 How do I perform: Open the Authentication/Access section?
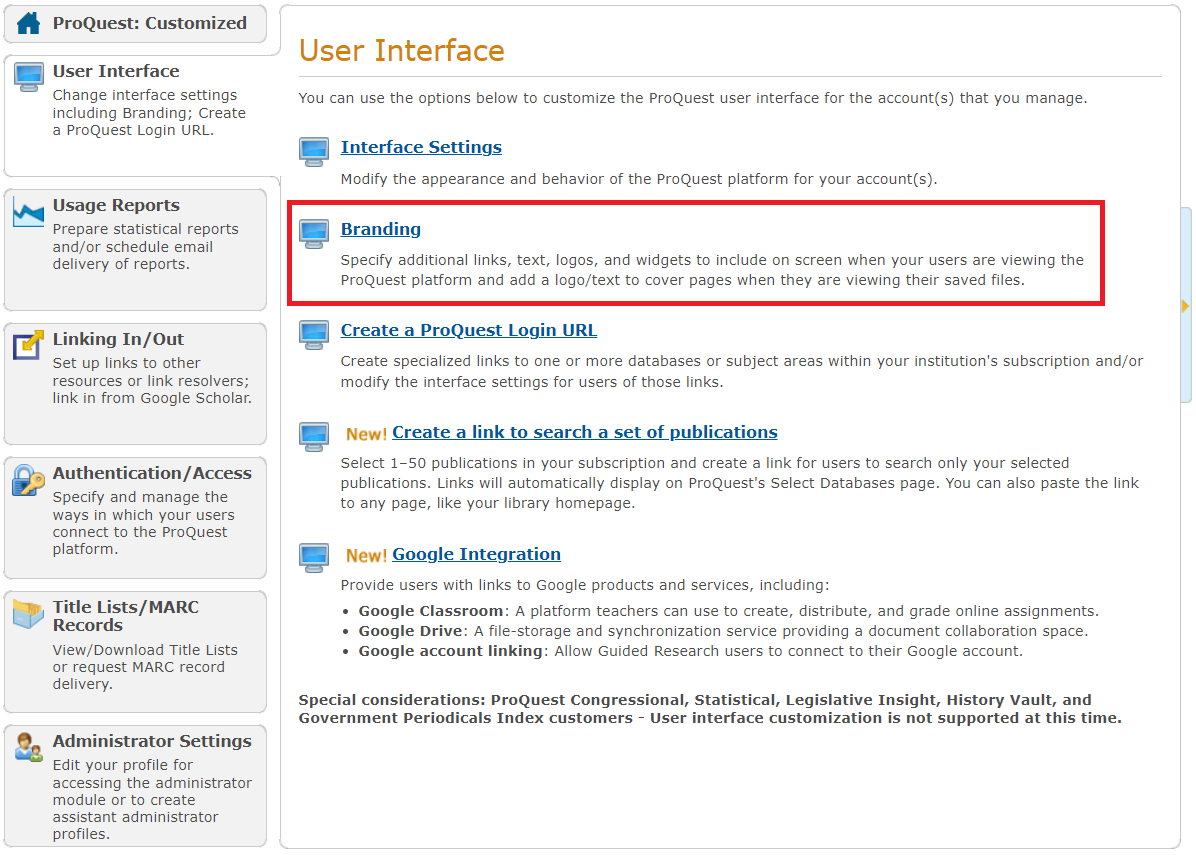pyautogui.click(x=135, y=518)
